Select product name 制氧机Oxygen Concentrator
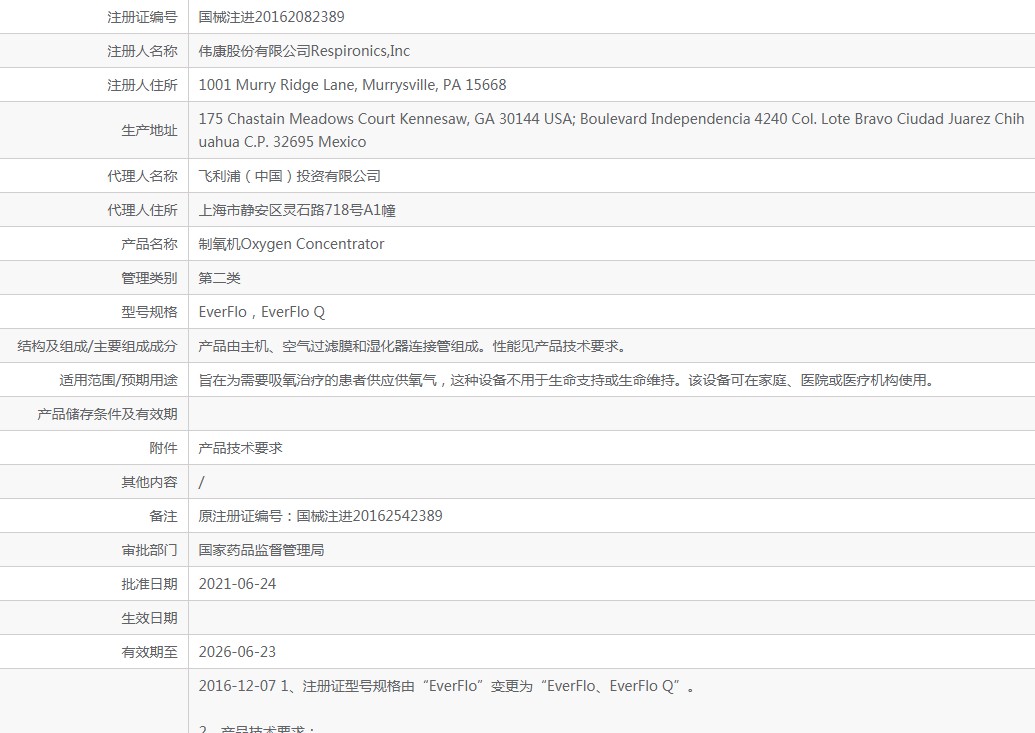This screenshot has height=733, width=1035. point(291,244)
